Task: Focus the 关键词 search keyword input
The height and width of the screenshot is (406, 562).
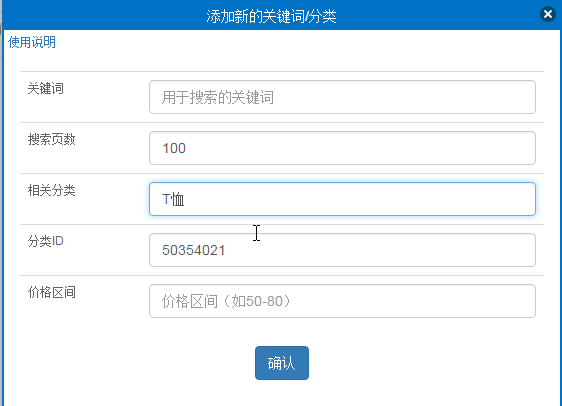Action: 342,97
